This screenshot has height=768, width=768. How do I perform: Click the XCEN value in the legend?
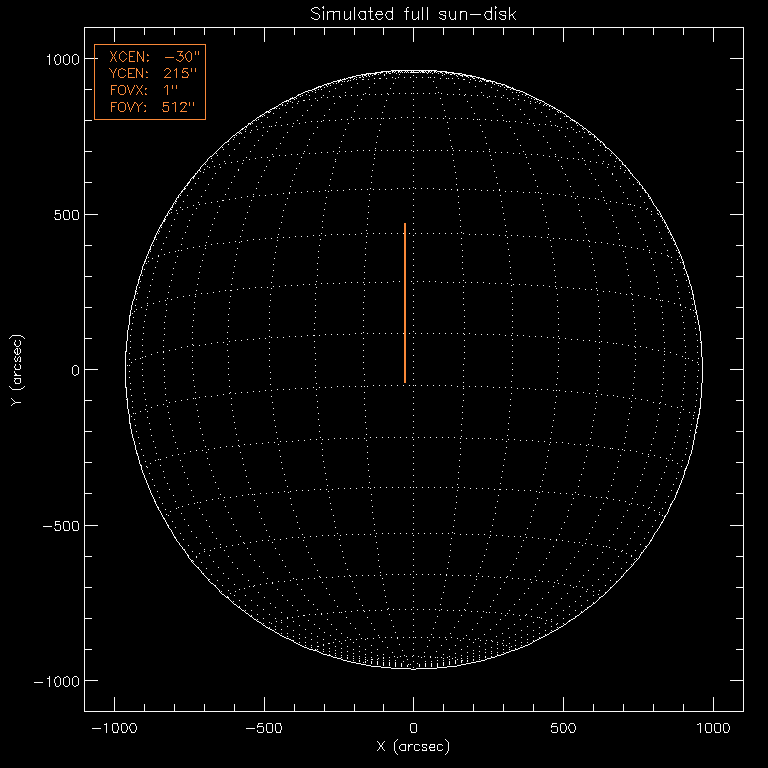(182, 58)
